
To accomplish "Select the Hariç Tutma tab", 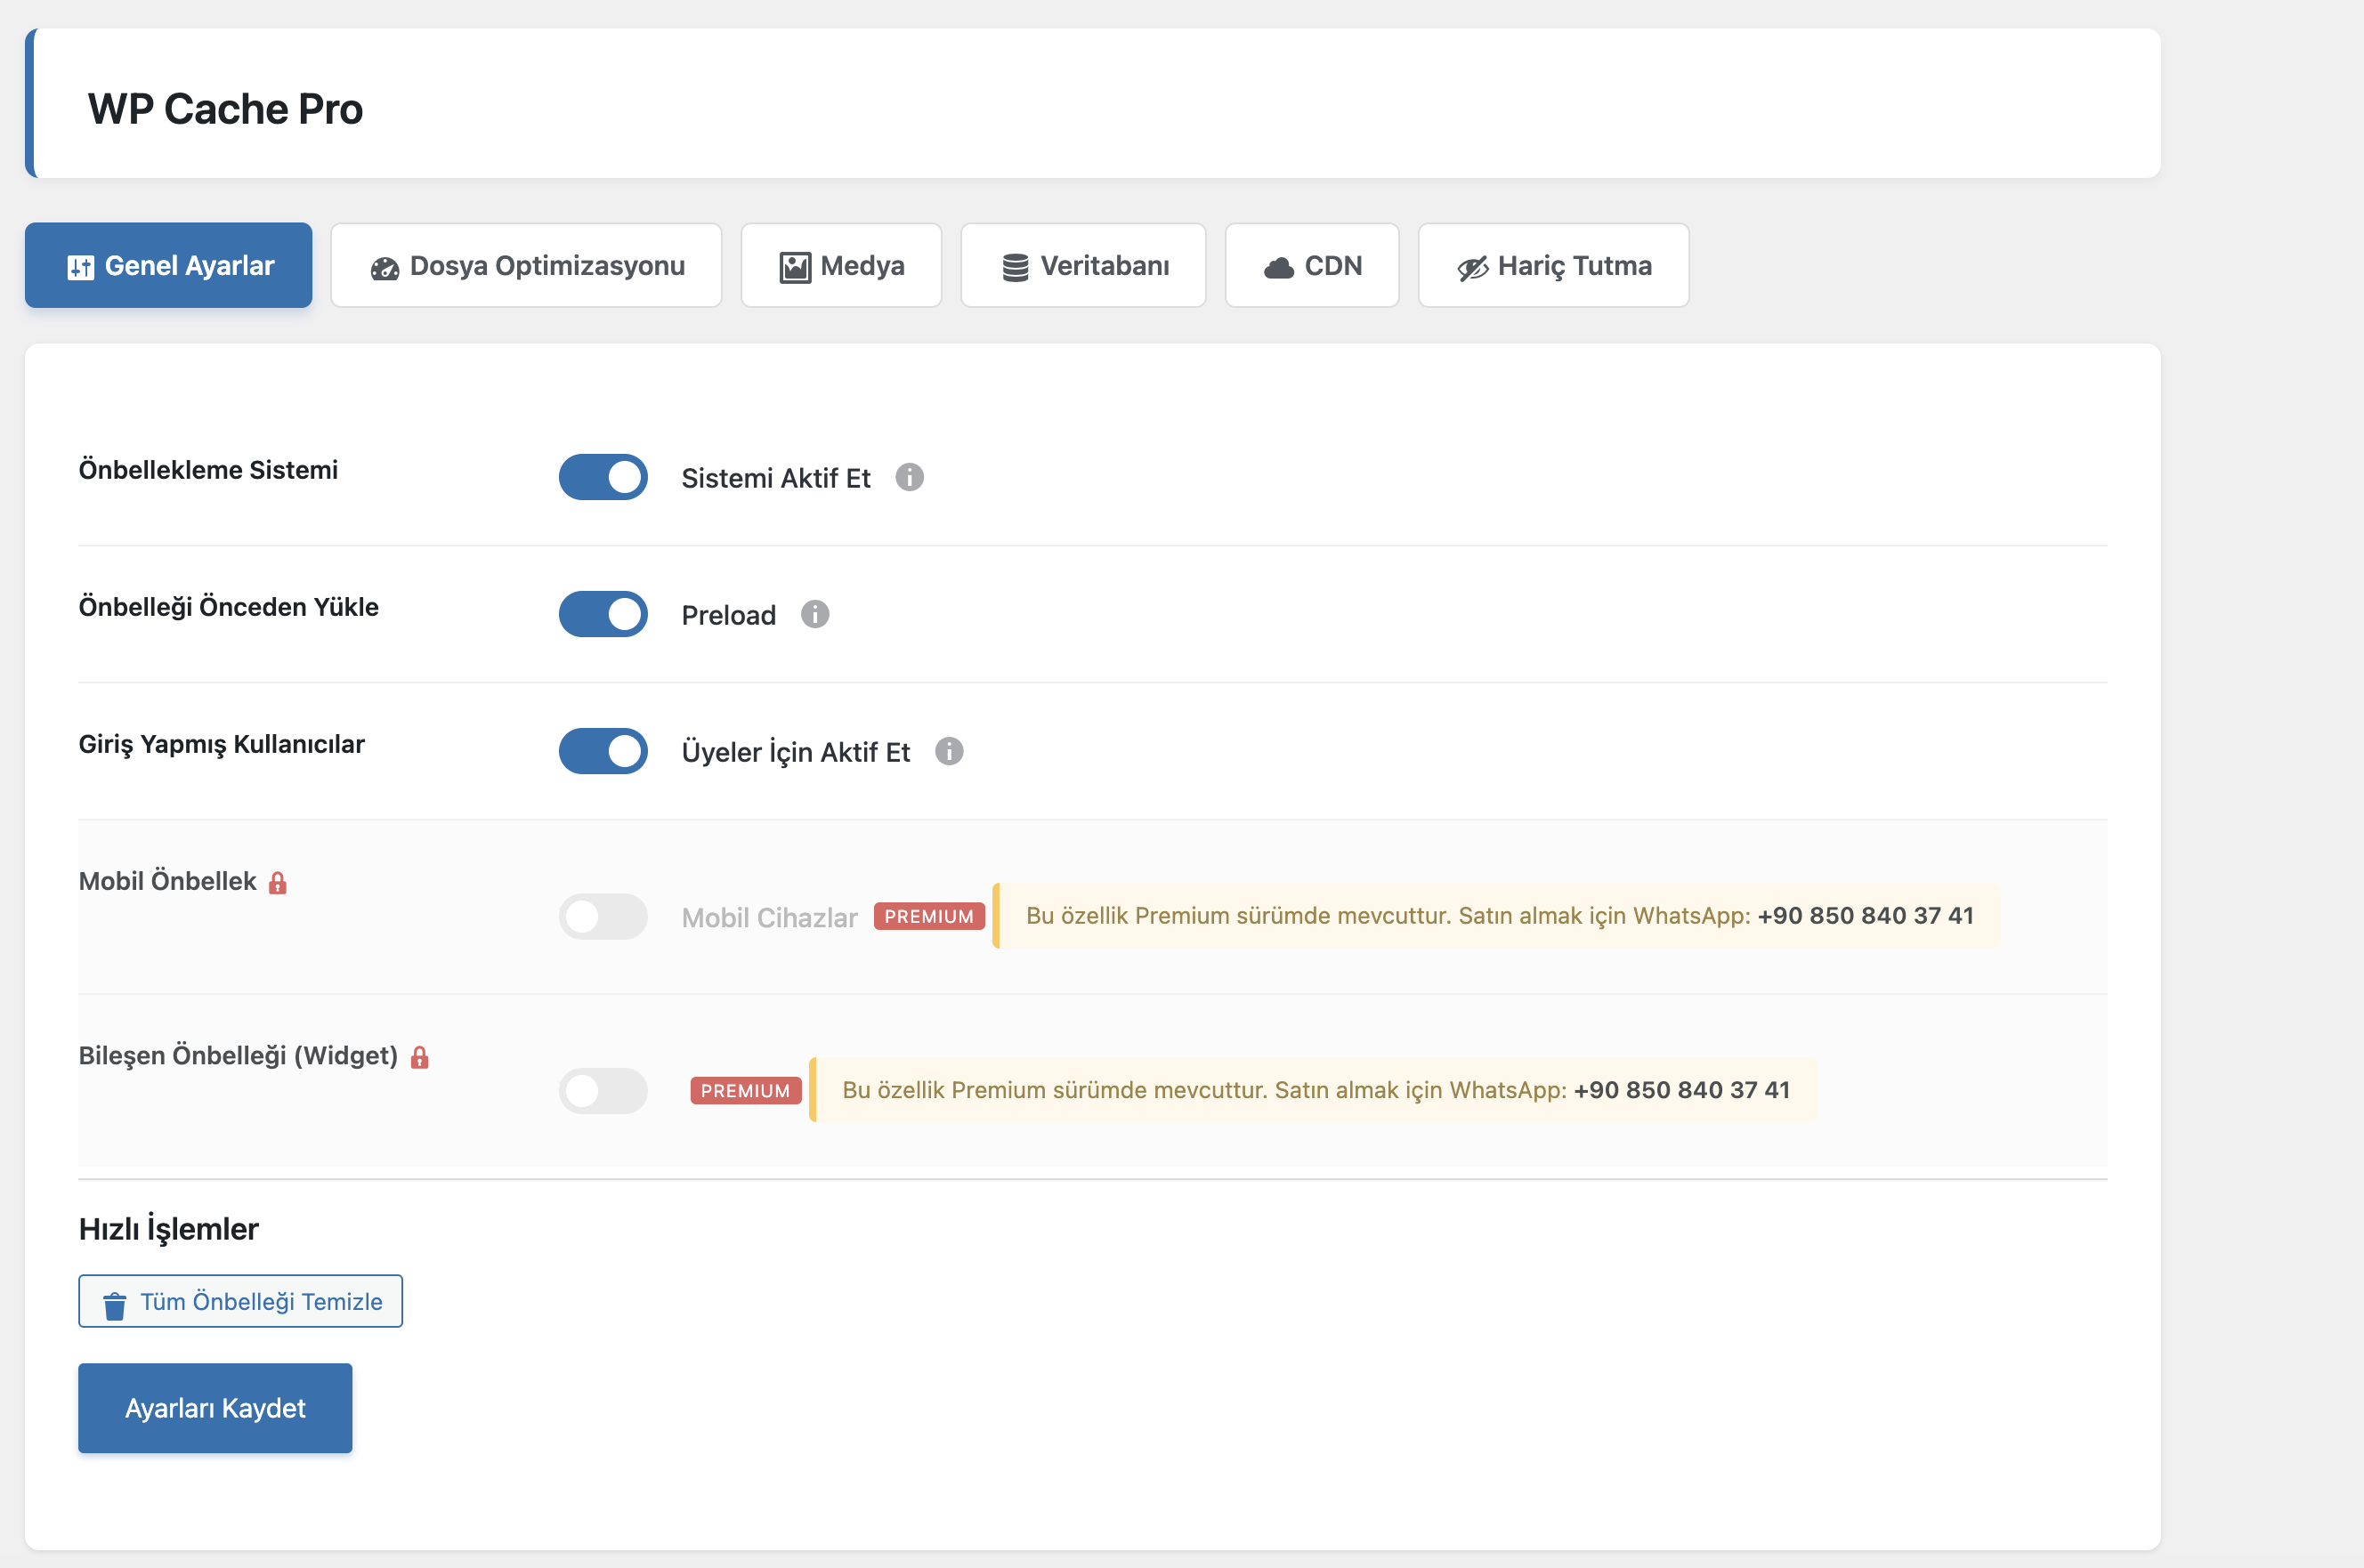I will point(1554,266).
